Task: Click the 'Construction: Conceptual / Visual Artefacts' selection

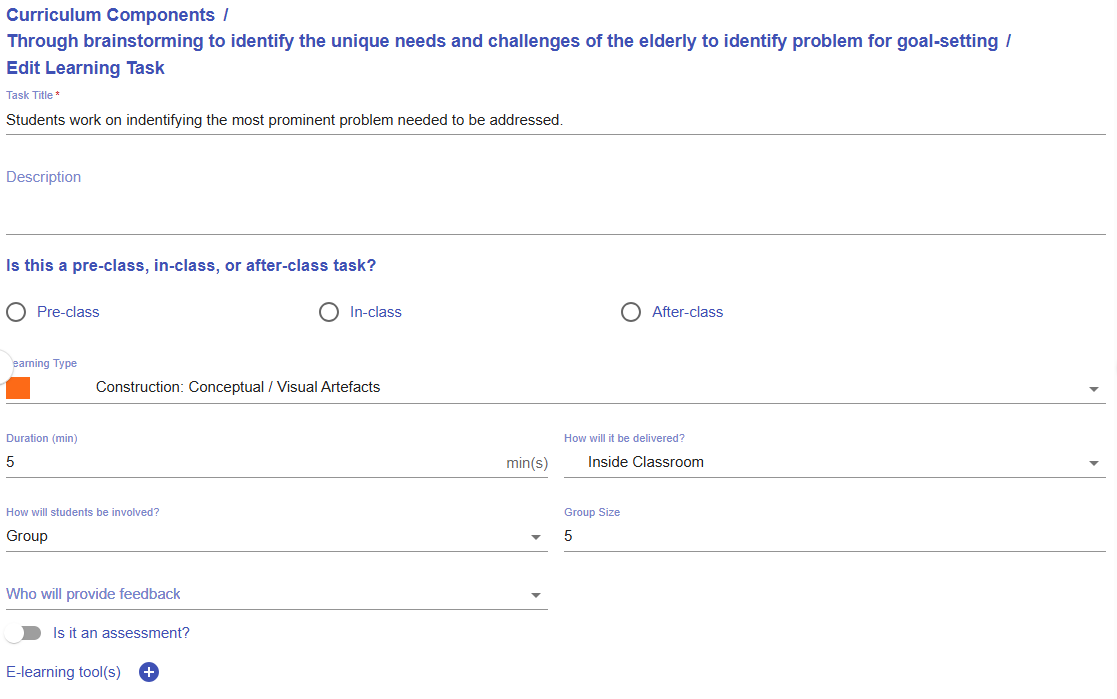Action: tap(238, 387)
